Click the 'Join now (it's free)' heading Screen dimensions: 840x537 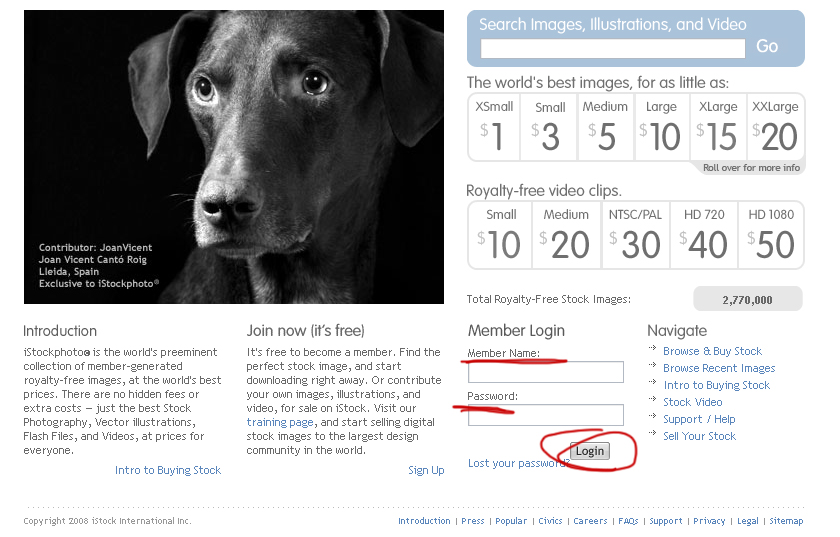pos(305,331)
